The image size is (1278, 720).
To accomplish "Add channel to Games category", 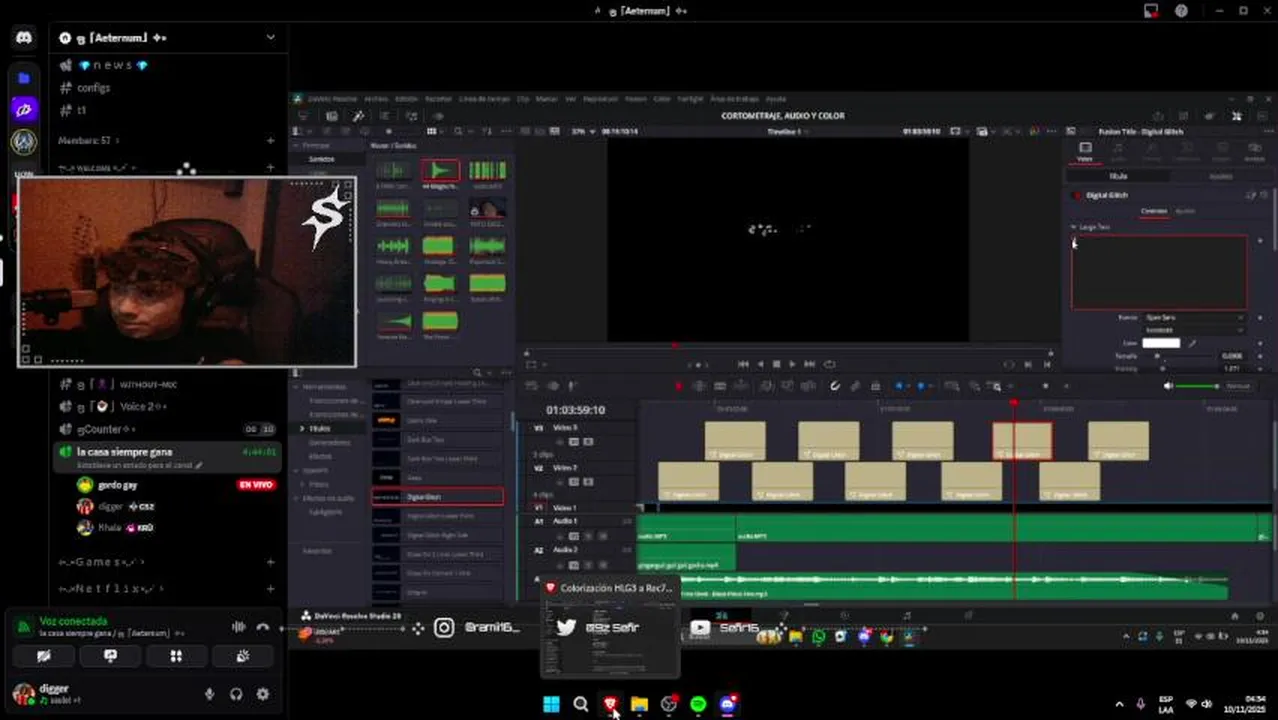I will [x=270, y=562].
